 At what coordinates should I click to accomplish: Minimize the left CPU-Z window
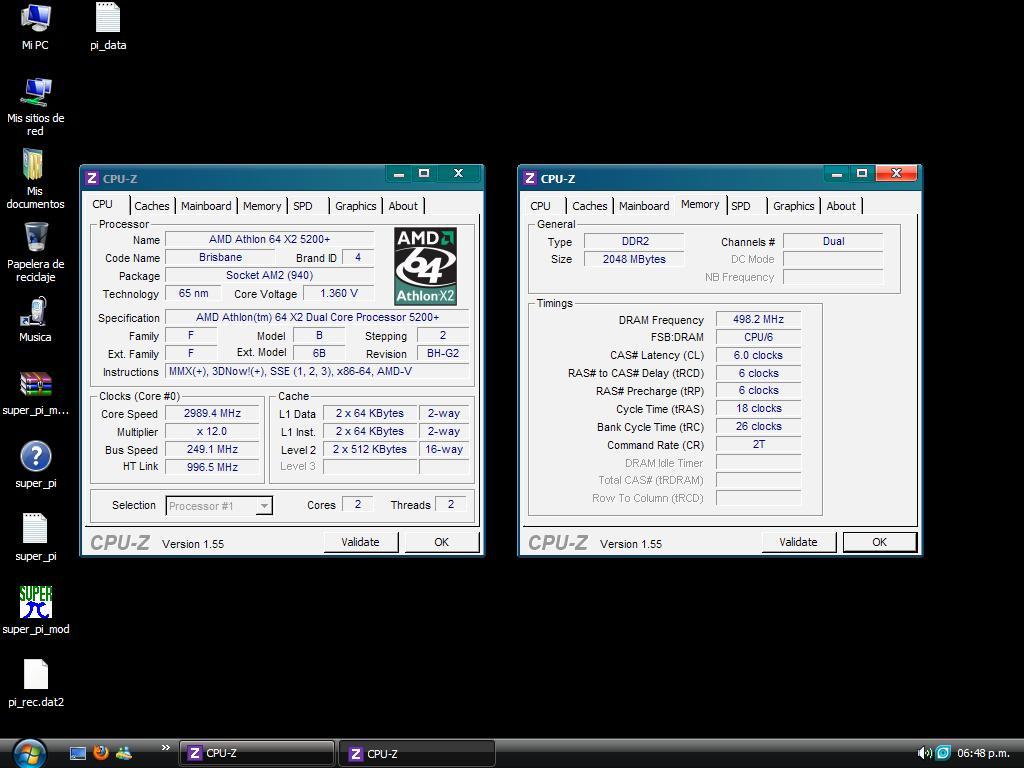[x=399, y=174]
